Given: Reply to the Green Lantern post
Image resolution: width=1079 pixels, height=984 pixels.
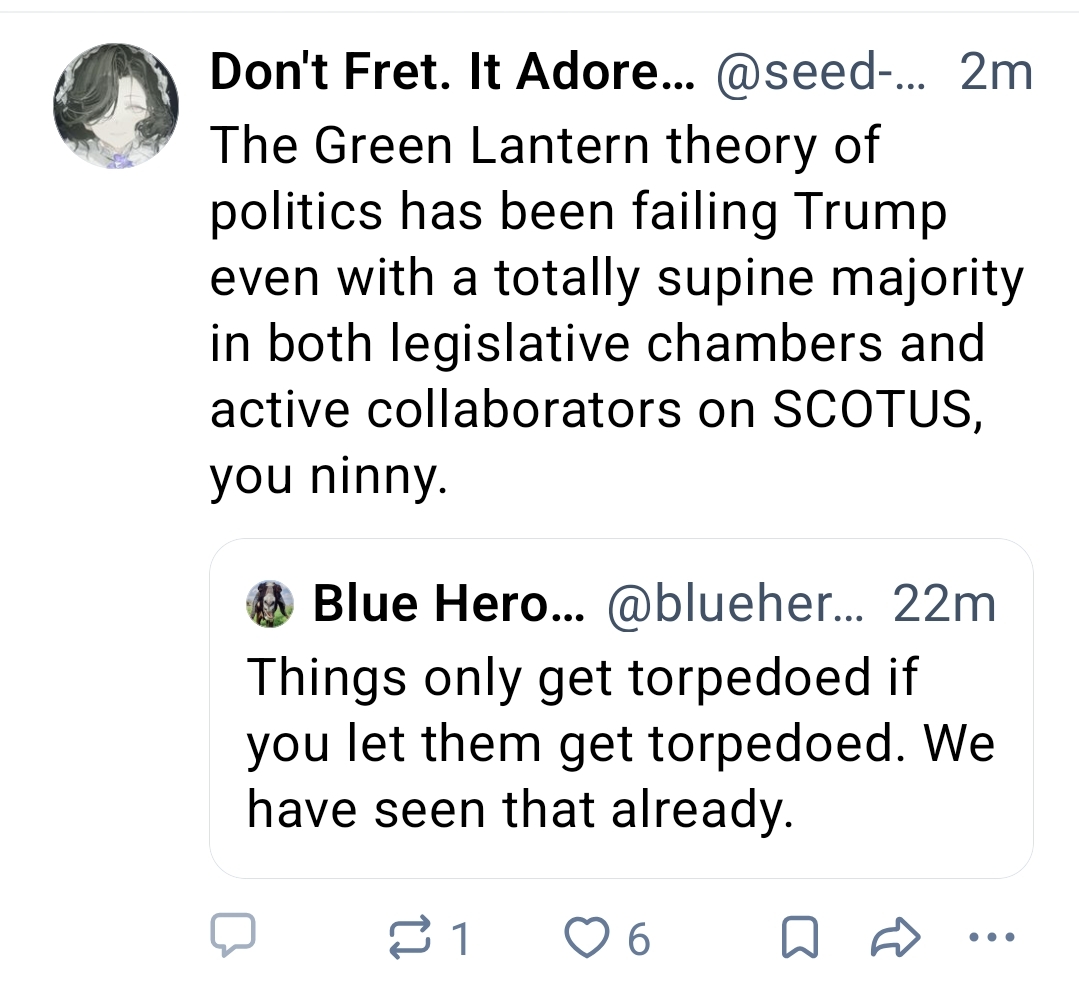Looking at the screenshot, I should click(232, 937).
